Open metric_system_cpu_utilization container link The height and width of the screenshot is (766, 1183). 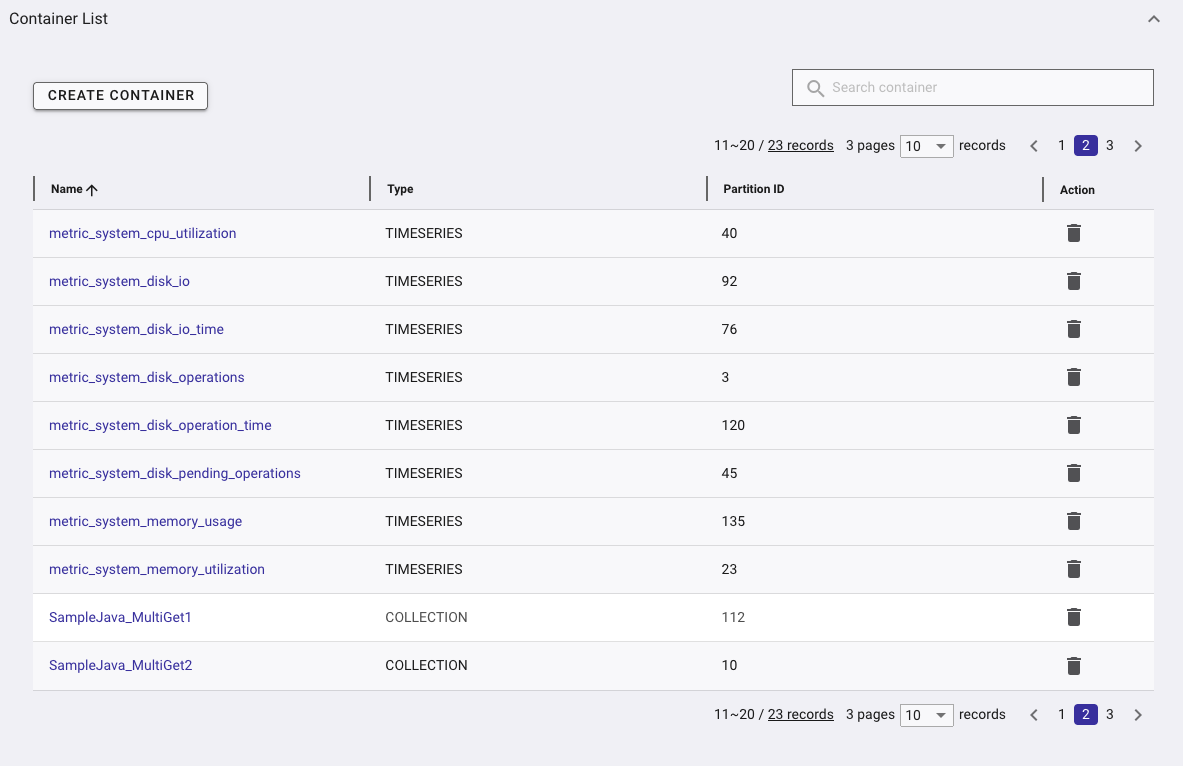tap(143, 233)
